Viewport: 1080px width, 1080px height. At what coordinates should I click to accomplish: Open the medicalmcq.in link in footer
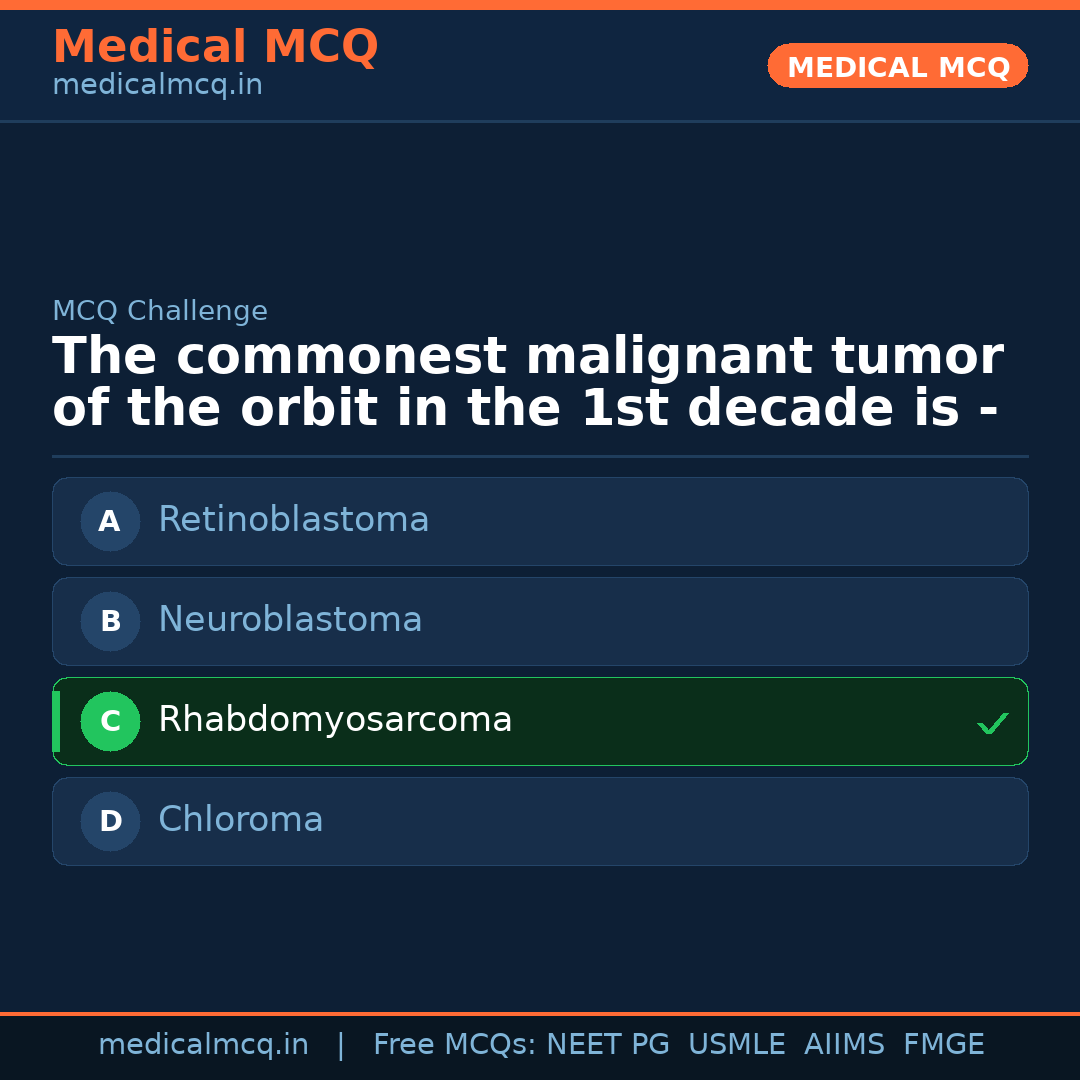point(203,1045)
